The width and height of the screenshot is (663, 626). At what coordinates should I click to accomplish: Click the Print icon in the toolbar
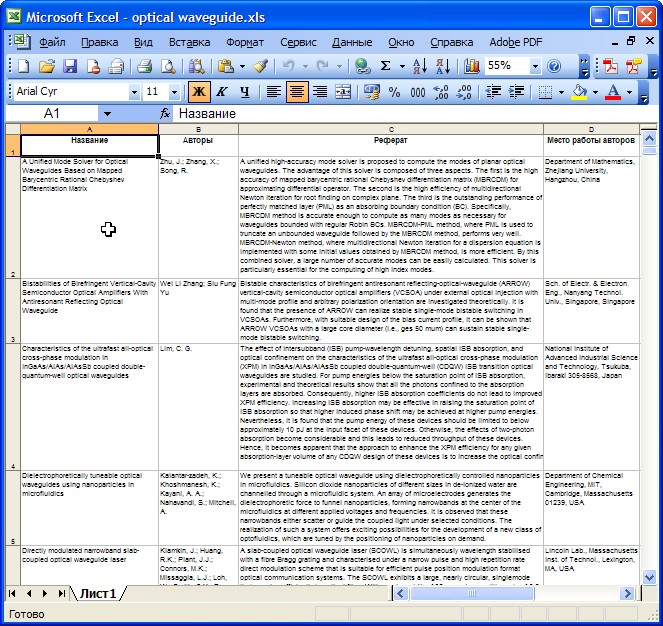(x=144, y=66)
